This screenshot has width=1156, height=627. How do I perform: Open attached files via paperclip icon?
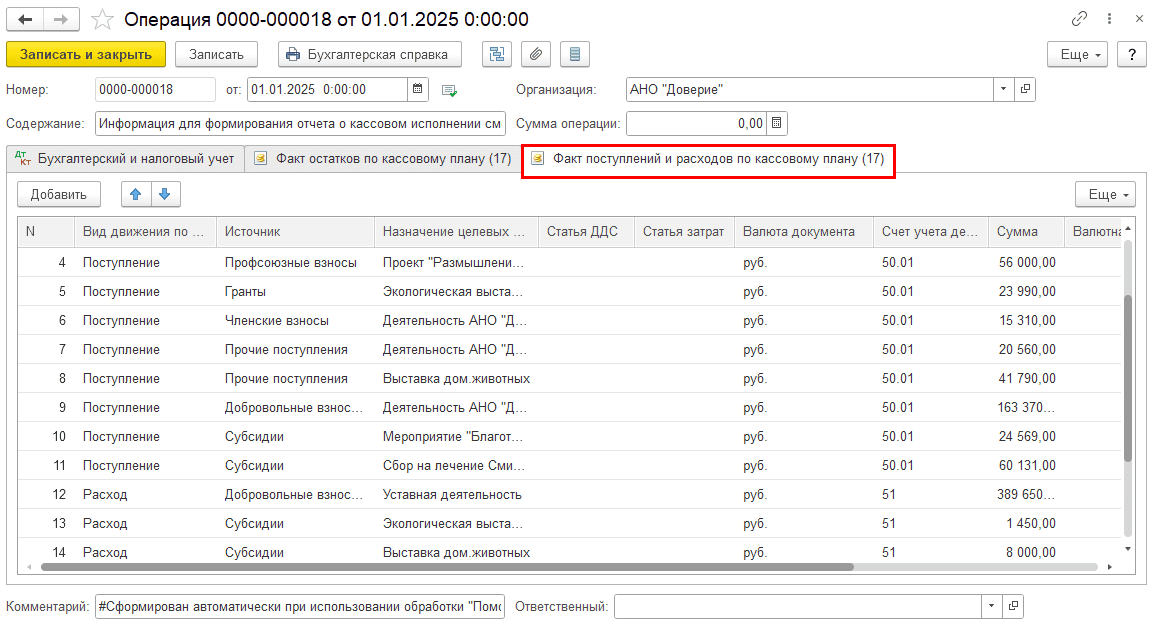[x=535, y=54]
